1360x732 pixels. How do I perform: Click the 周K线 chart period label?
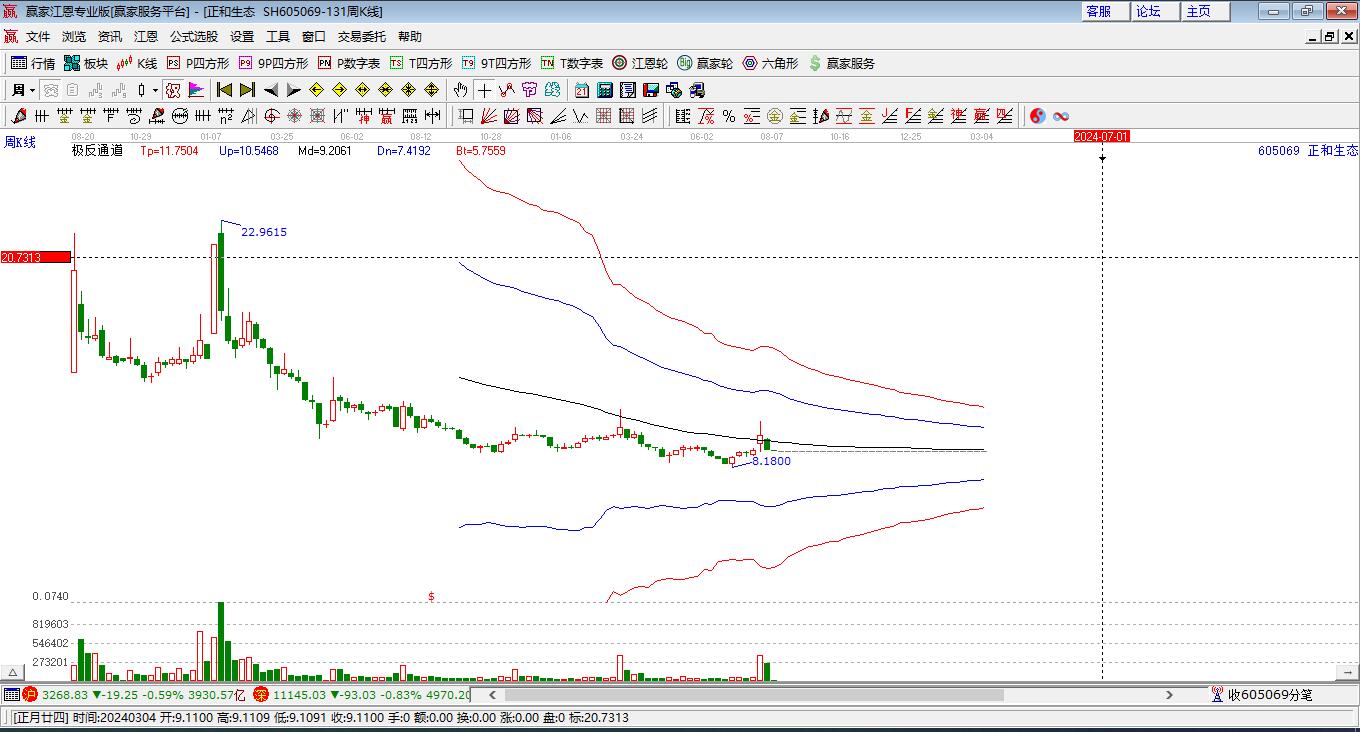click(20, 142)
